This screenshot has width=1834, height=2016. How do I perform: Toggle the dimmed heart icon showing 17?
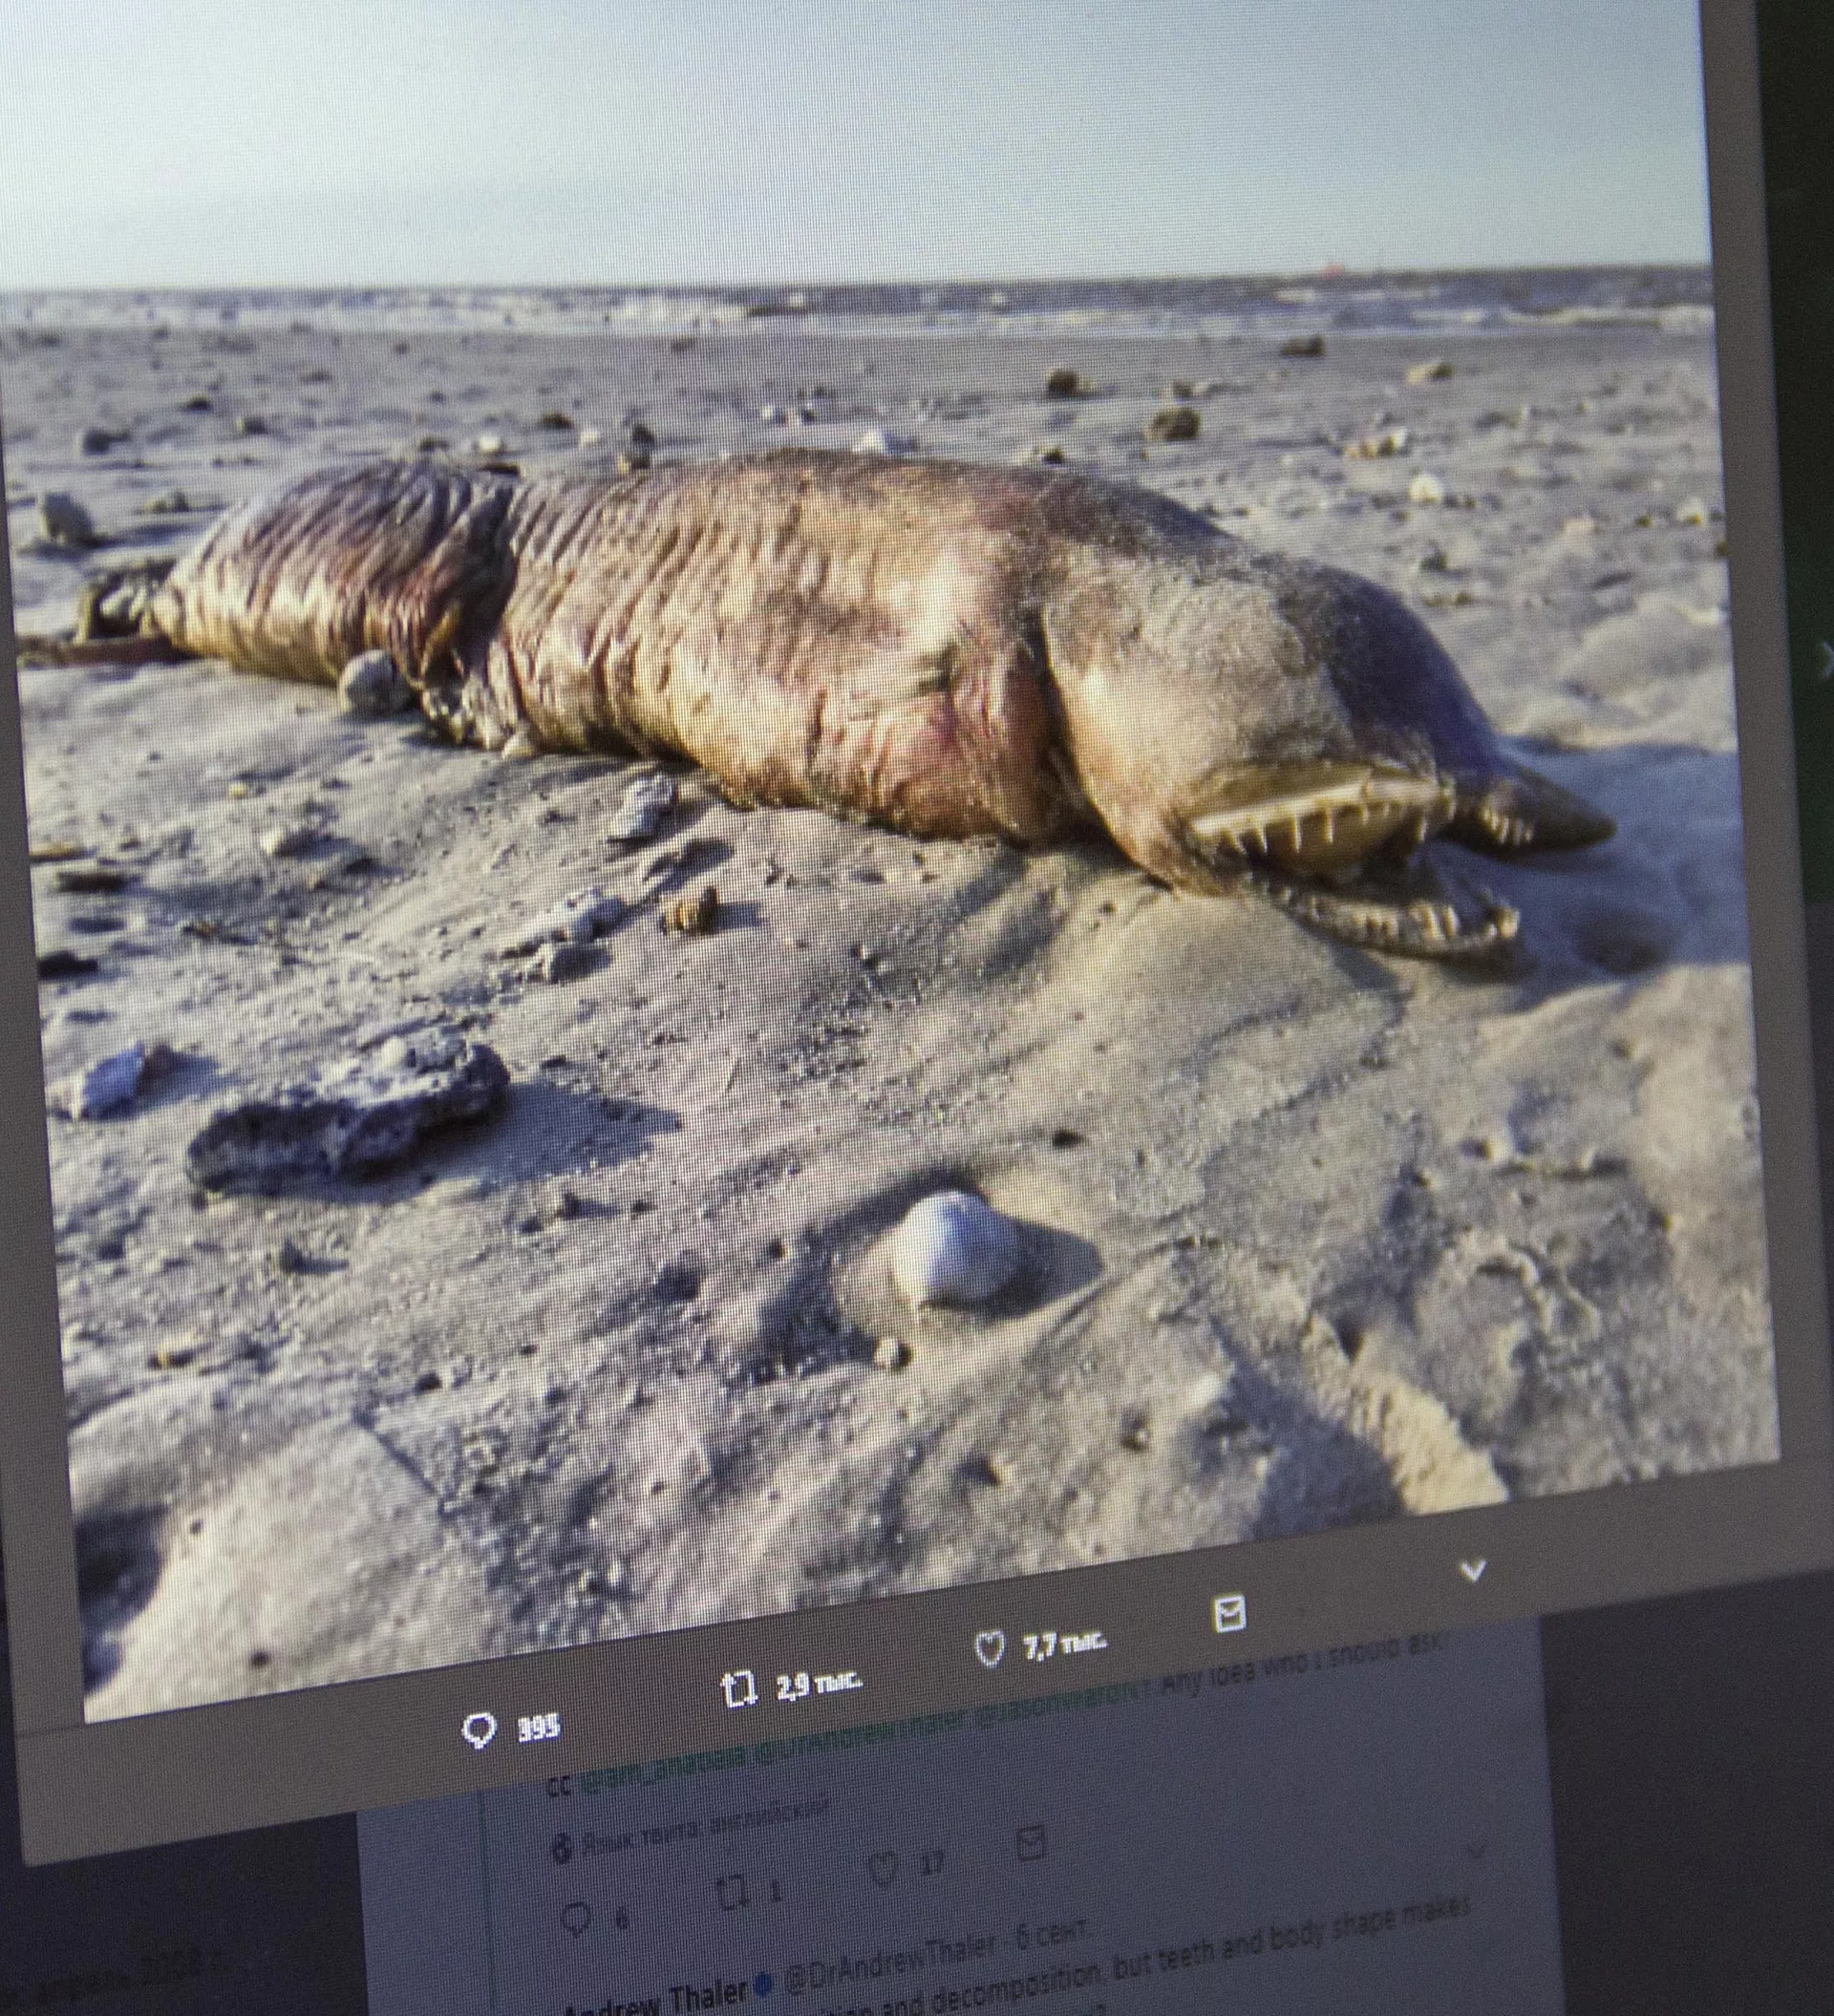882,1868
